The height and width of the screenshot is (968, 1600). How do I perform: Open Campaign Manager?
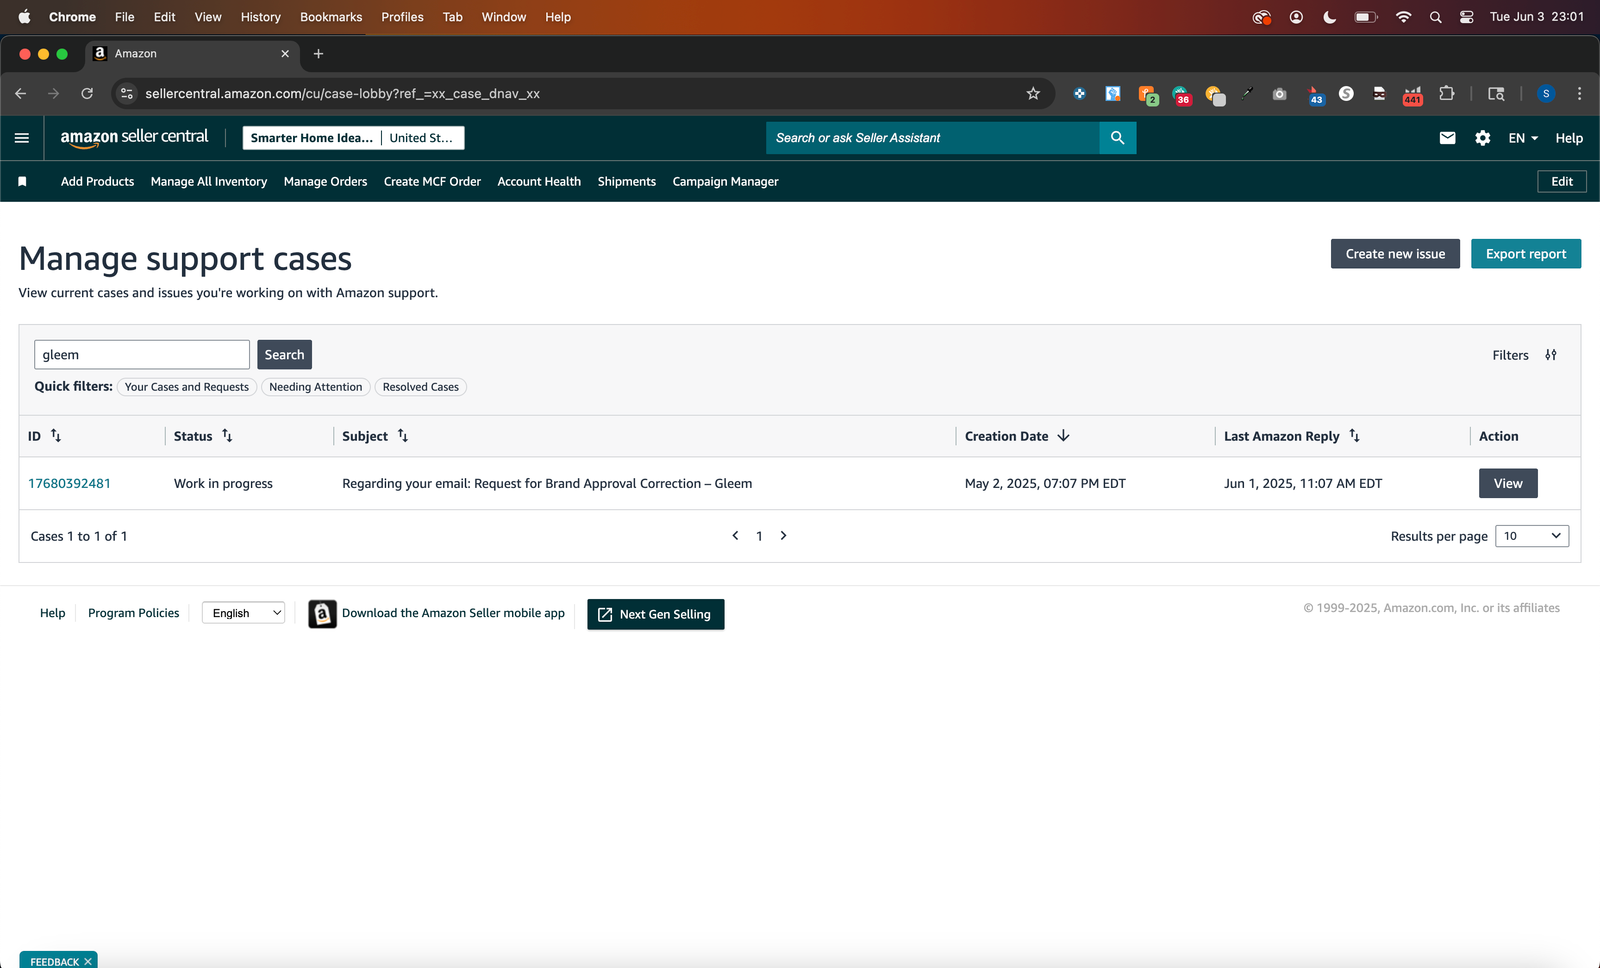tap(725, 182)
